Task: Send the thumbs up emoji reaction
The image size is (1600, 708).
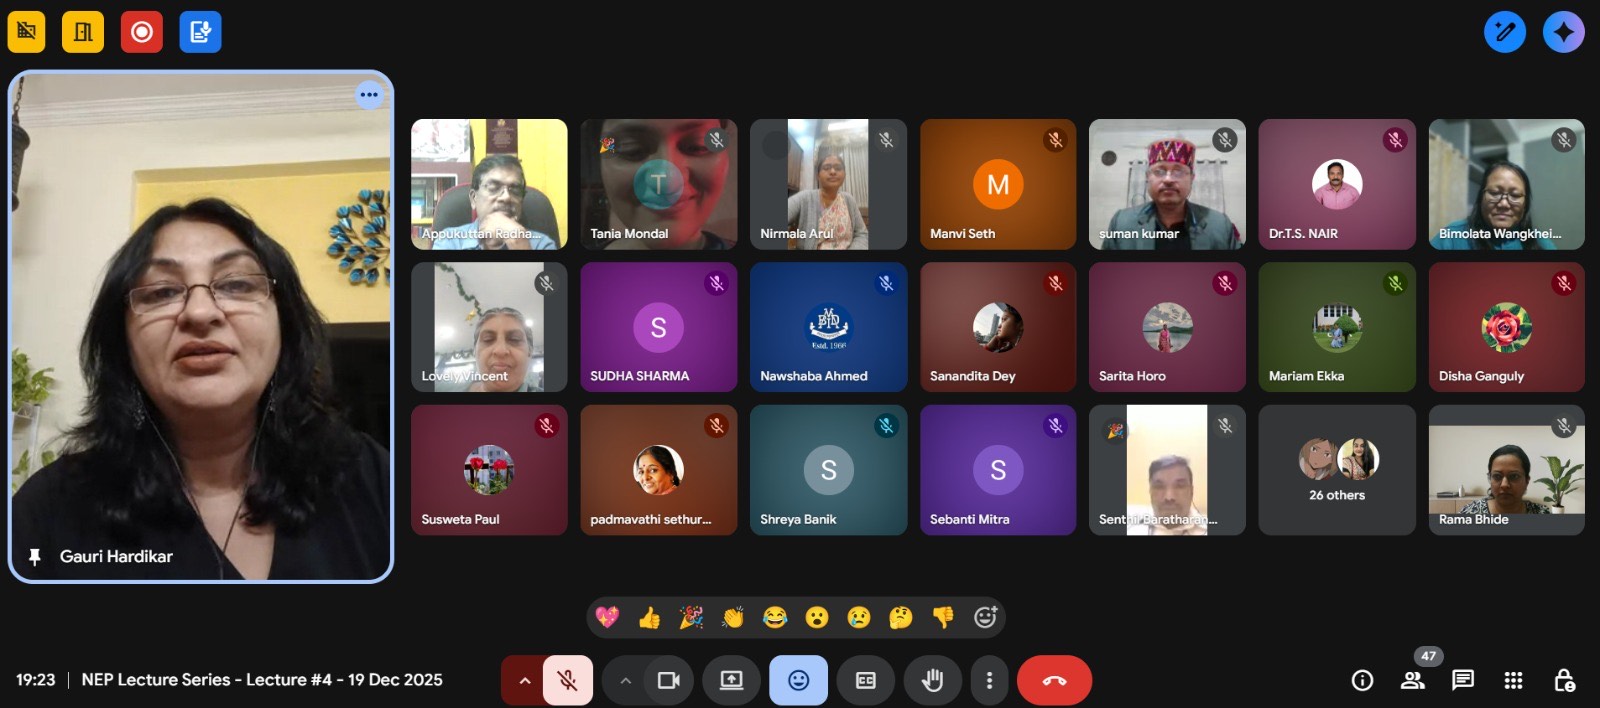Action: (x=649, y=618)
